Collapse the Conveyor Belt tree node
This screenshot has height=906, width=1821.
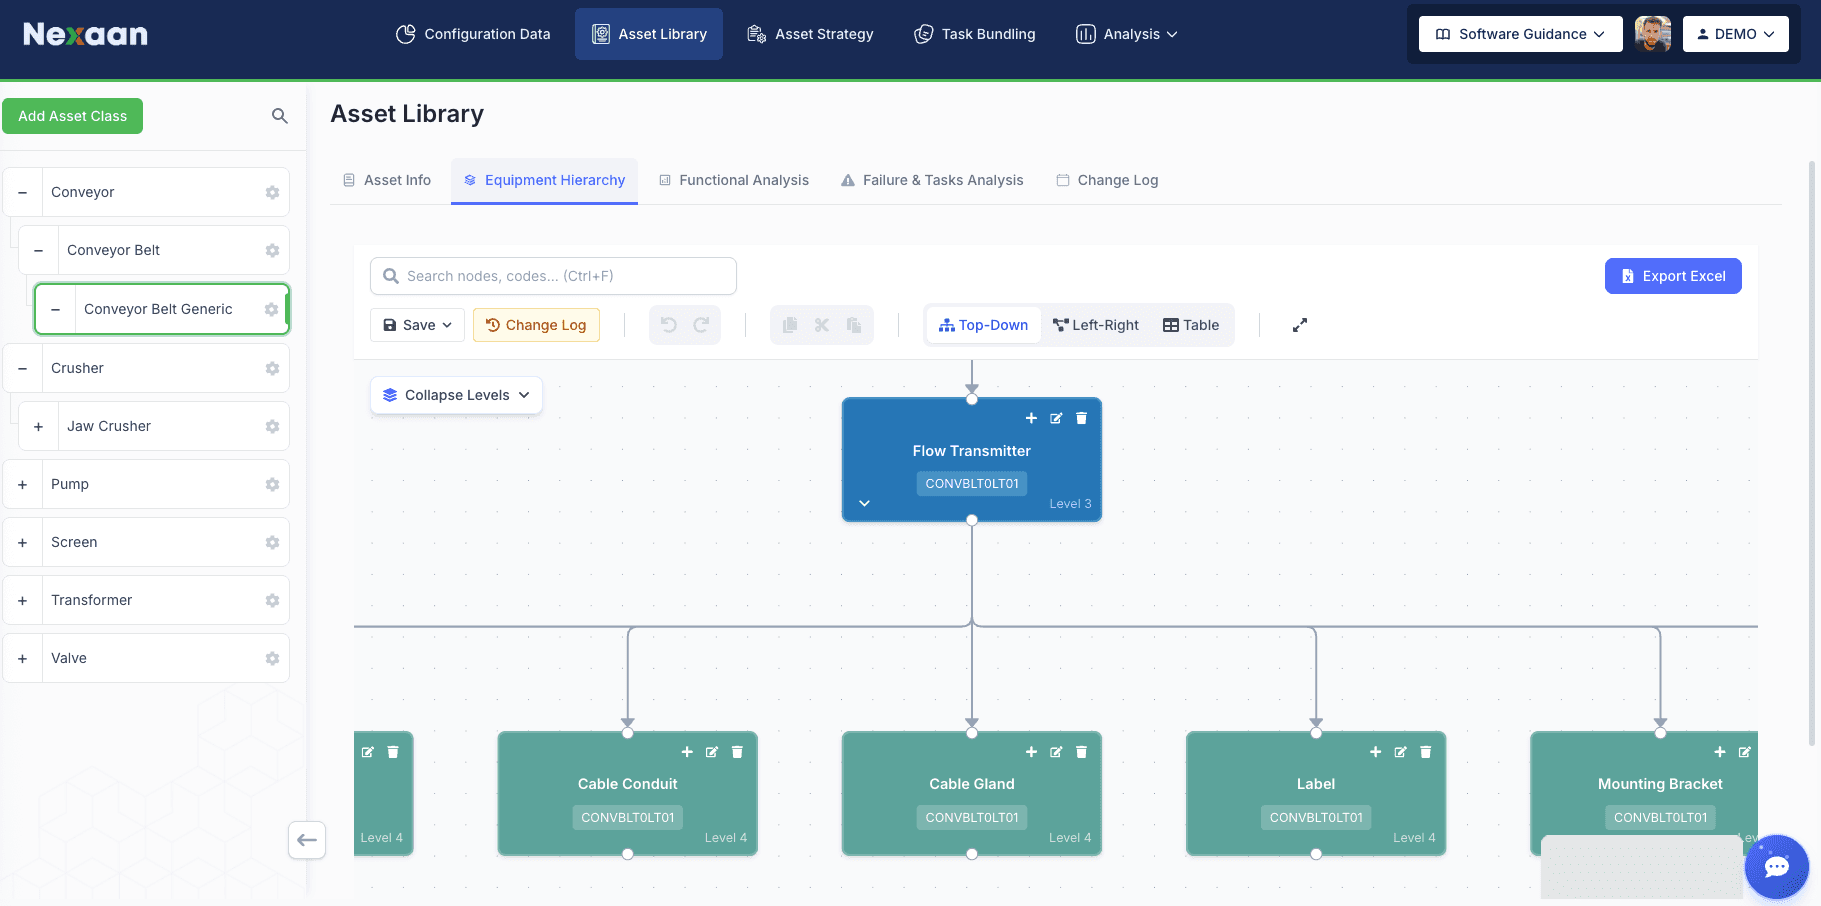point(39,250)
